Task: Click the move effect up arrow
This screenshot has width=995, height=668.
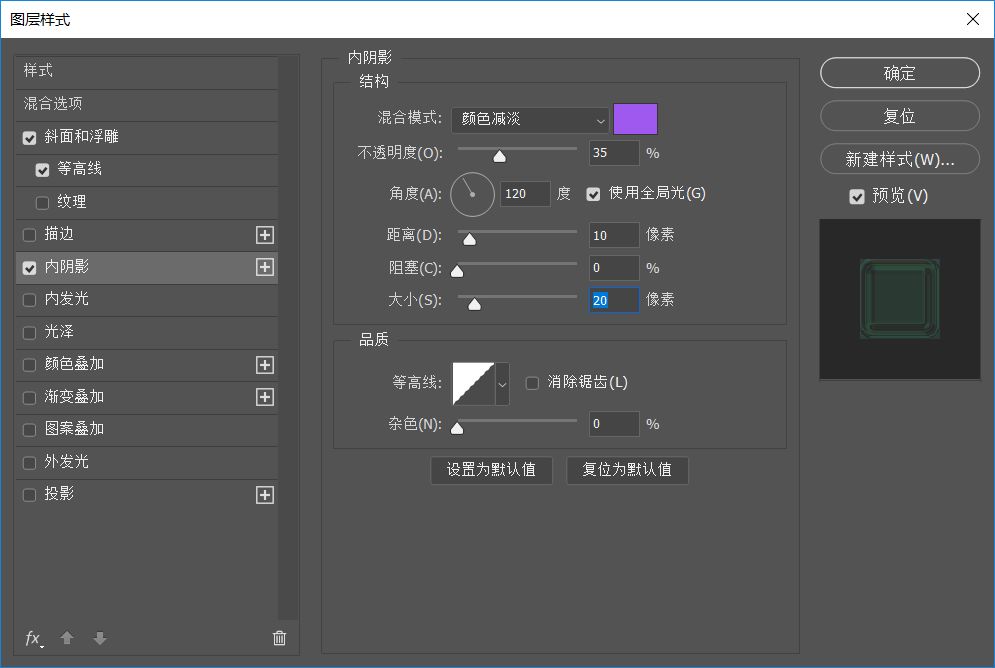Action: pos(67,638)
